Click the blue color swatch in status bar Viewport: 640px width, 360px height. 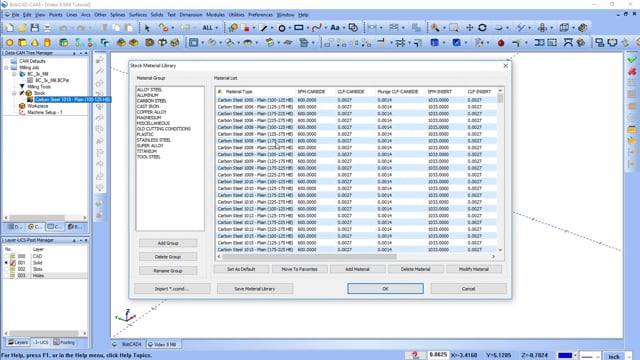pos(565,356)
